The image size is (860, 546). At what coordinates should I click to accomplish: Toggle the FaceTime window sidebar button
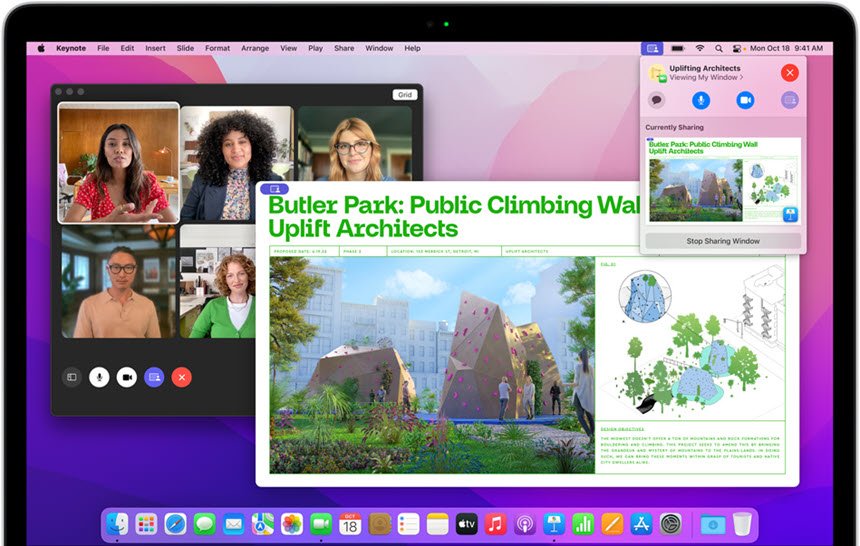coord(72,377)
